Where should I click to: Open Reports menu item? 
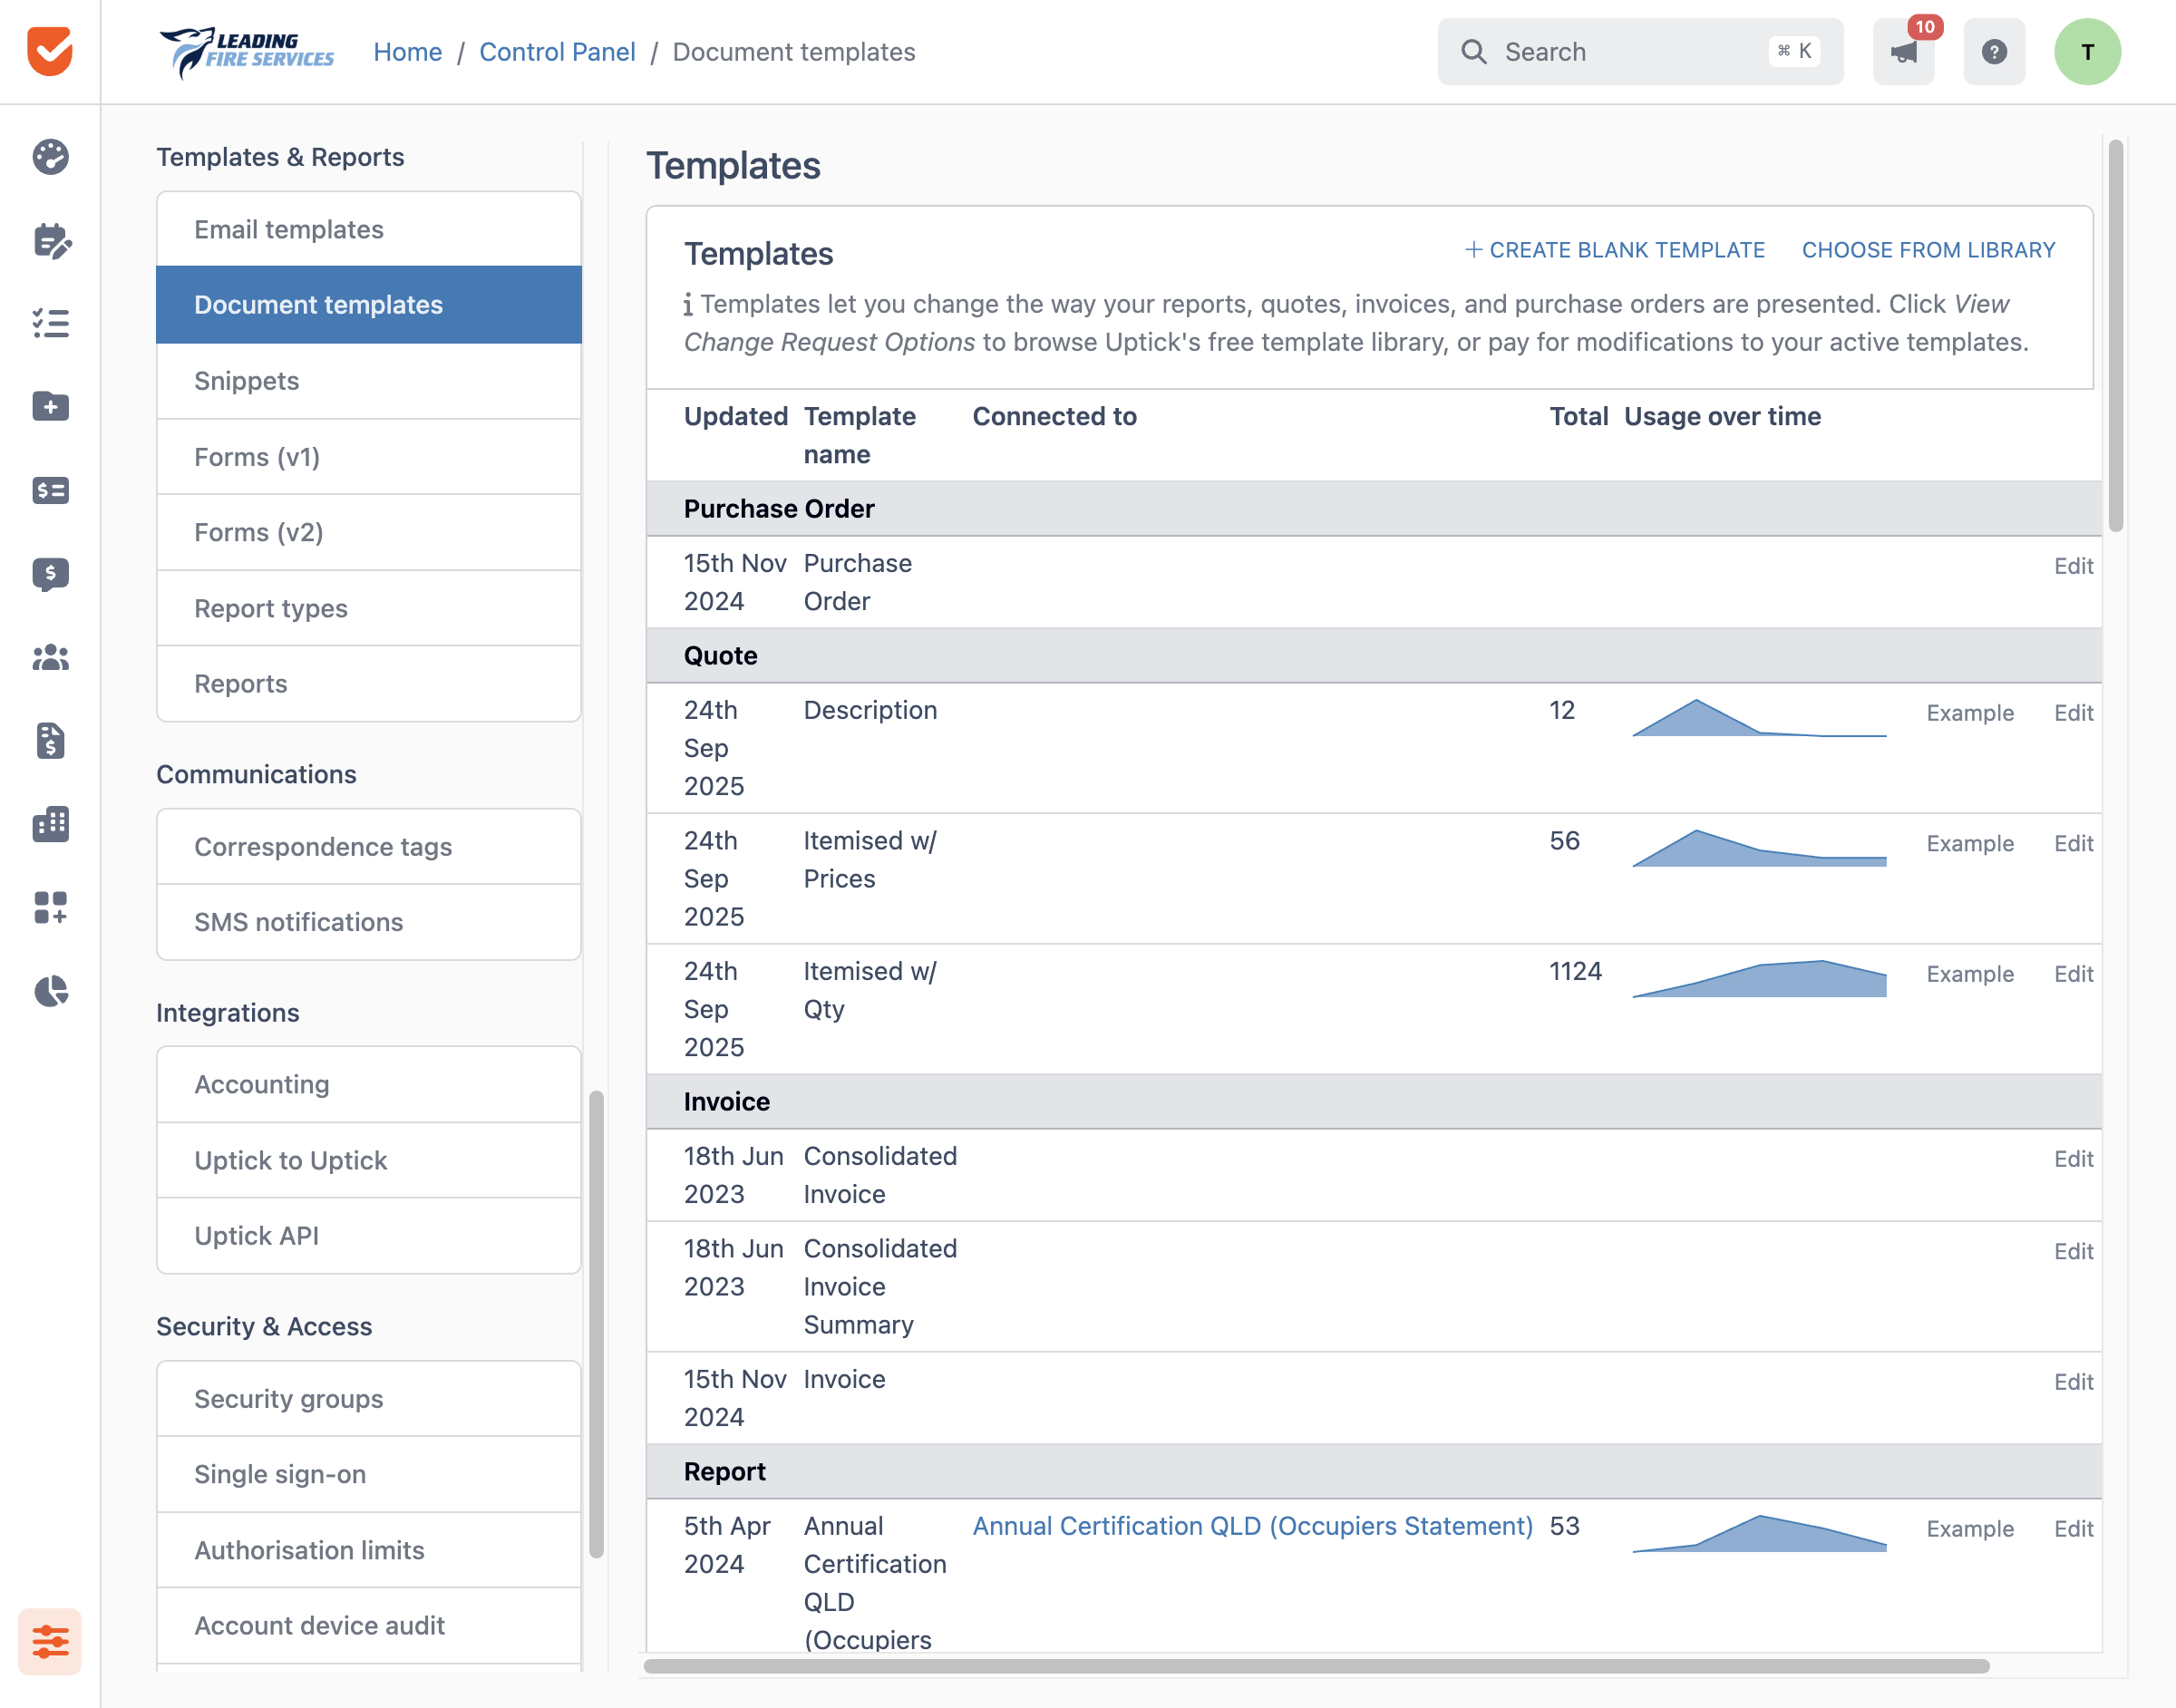369,683
